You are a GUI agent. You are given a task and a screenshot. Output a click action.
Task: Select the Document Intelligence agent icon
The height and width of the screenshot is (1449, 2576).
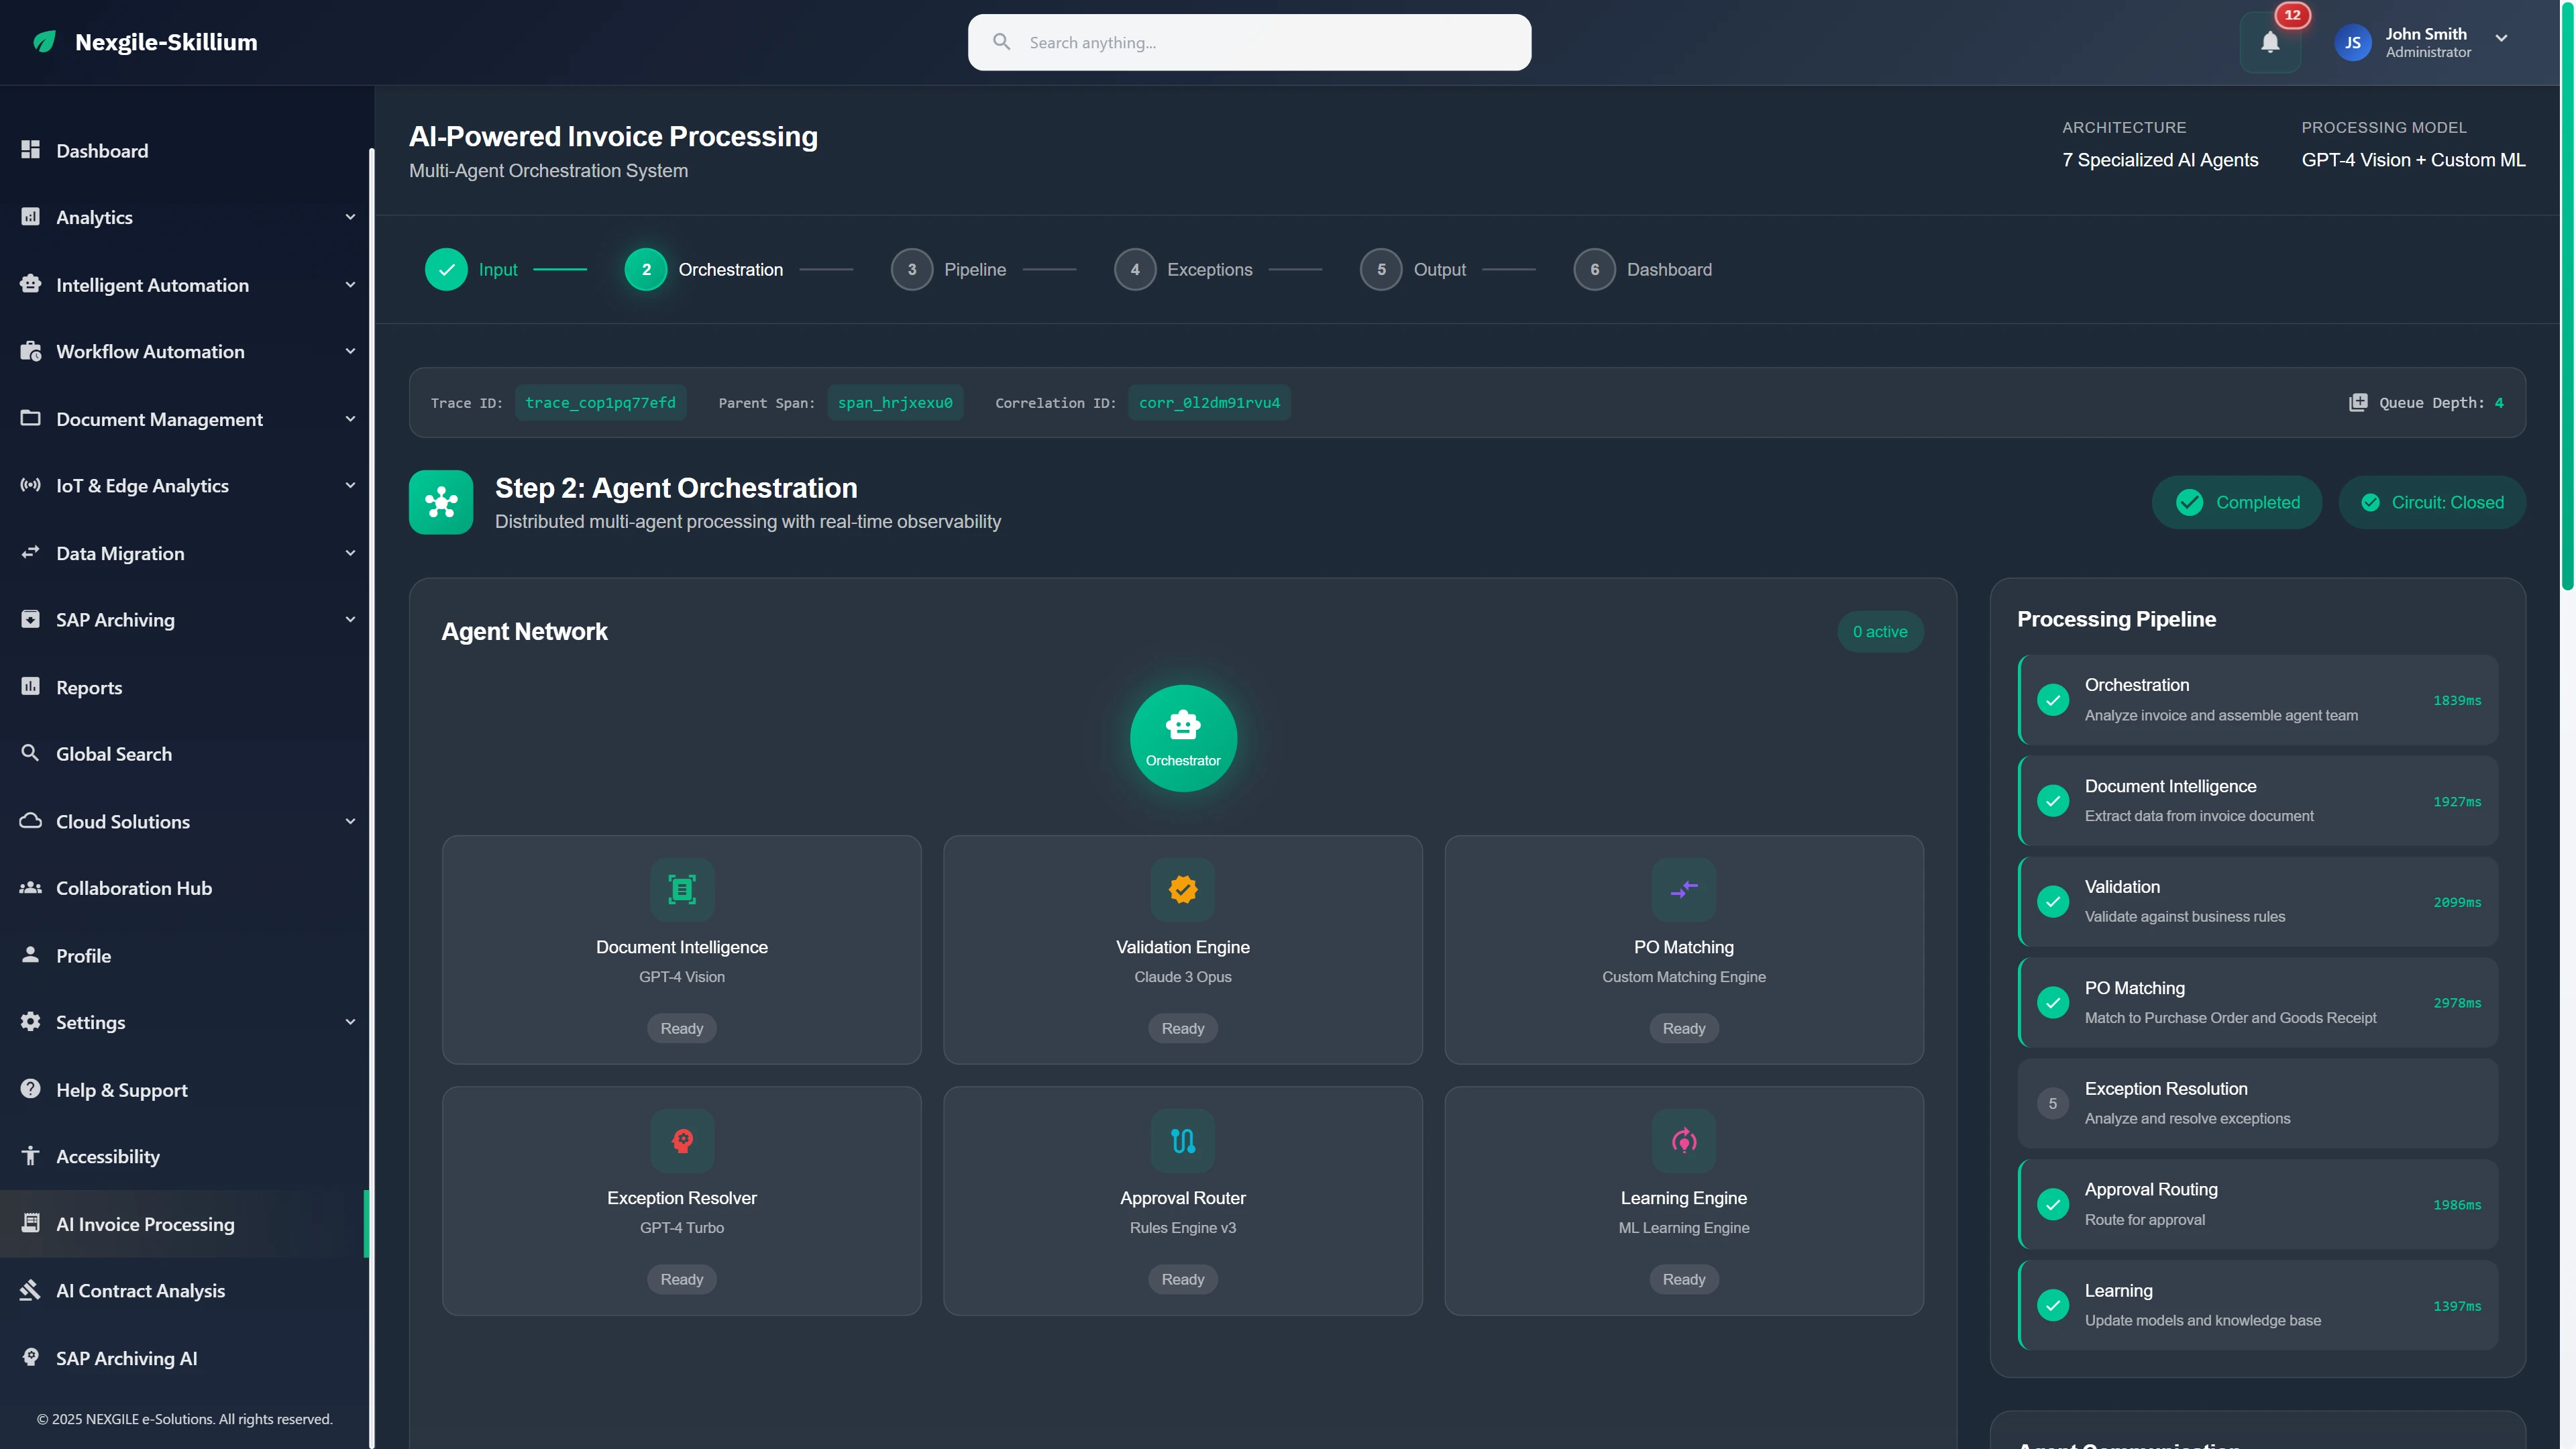pos(681,889)
